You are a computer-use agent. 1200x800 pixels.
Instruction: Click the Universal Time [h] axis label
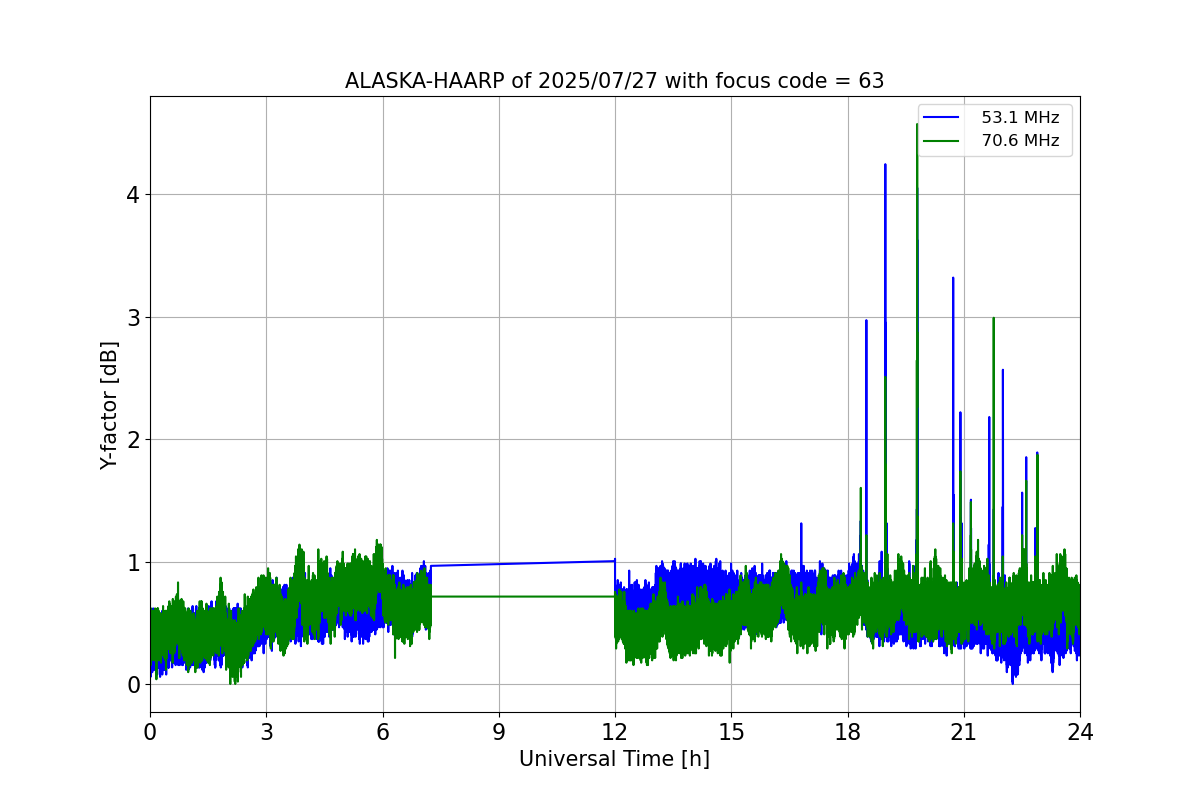tap(614, 759)
